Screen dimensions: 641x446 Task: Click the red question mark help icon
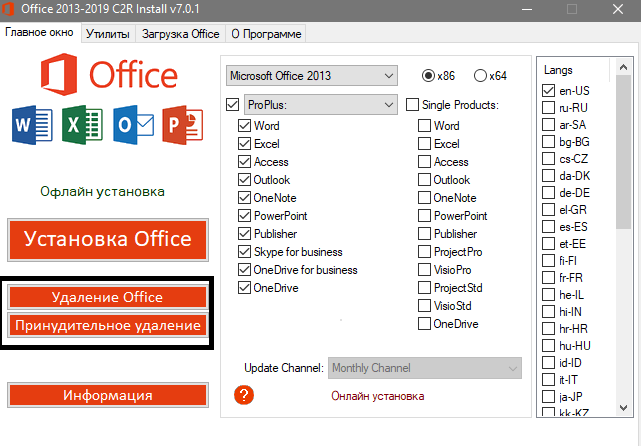pos(244,395)
